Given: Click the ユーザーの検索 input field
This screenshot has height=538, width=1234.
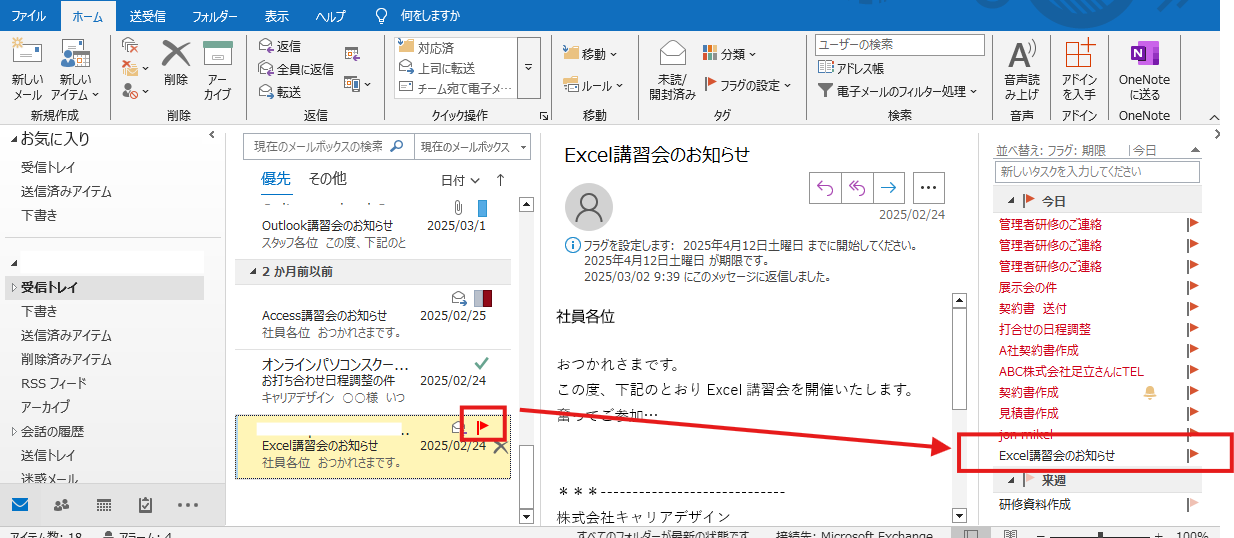Looking at the screenshot, I should pos(899,45).
